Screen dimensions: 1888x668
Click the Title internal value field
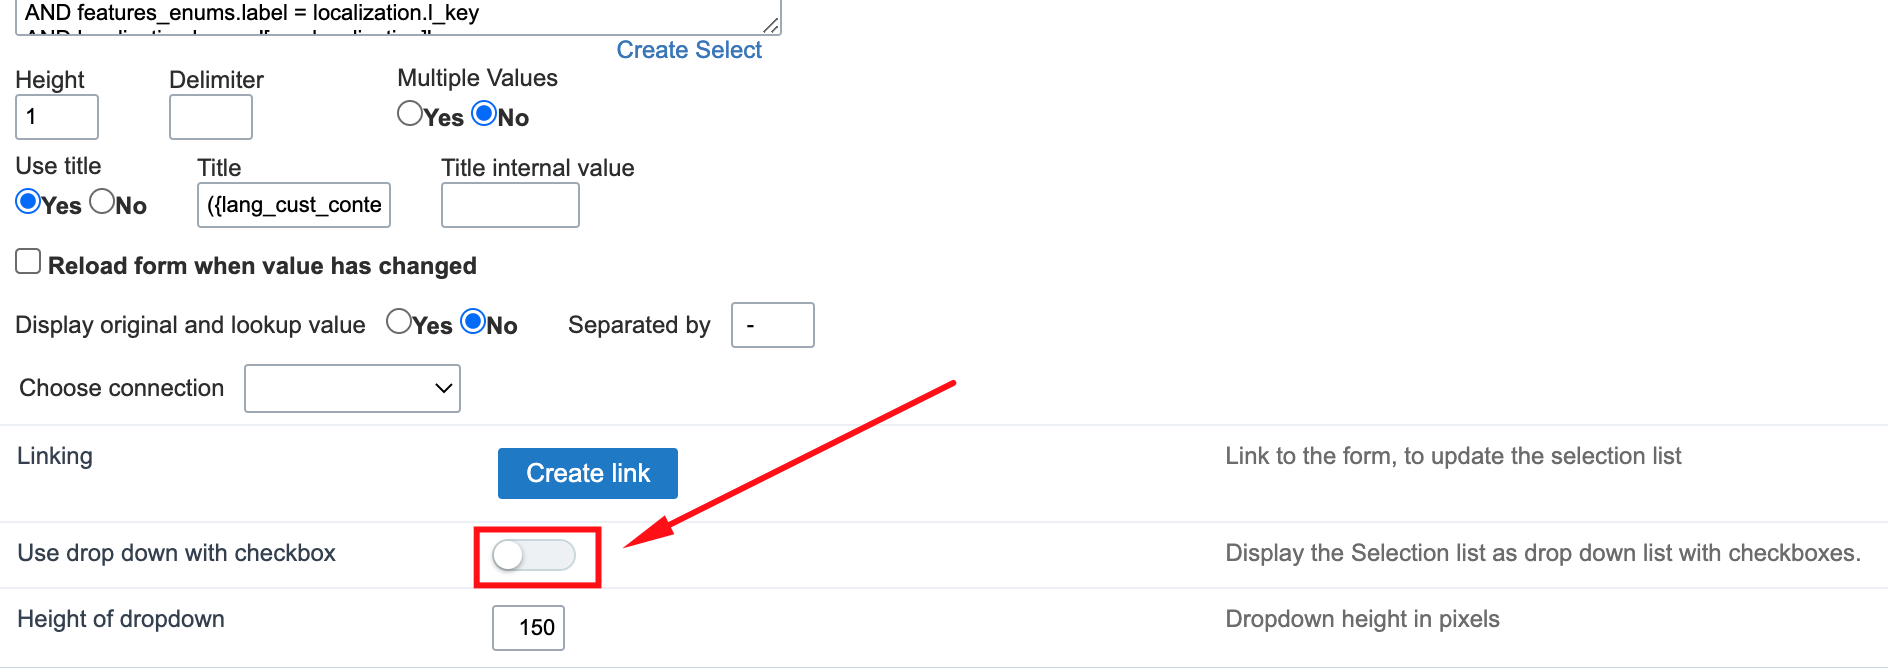510,205
